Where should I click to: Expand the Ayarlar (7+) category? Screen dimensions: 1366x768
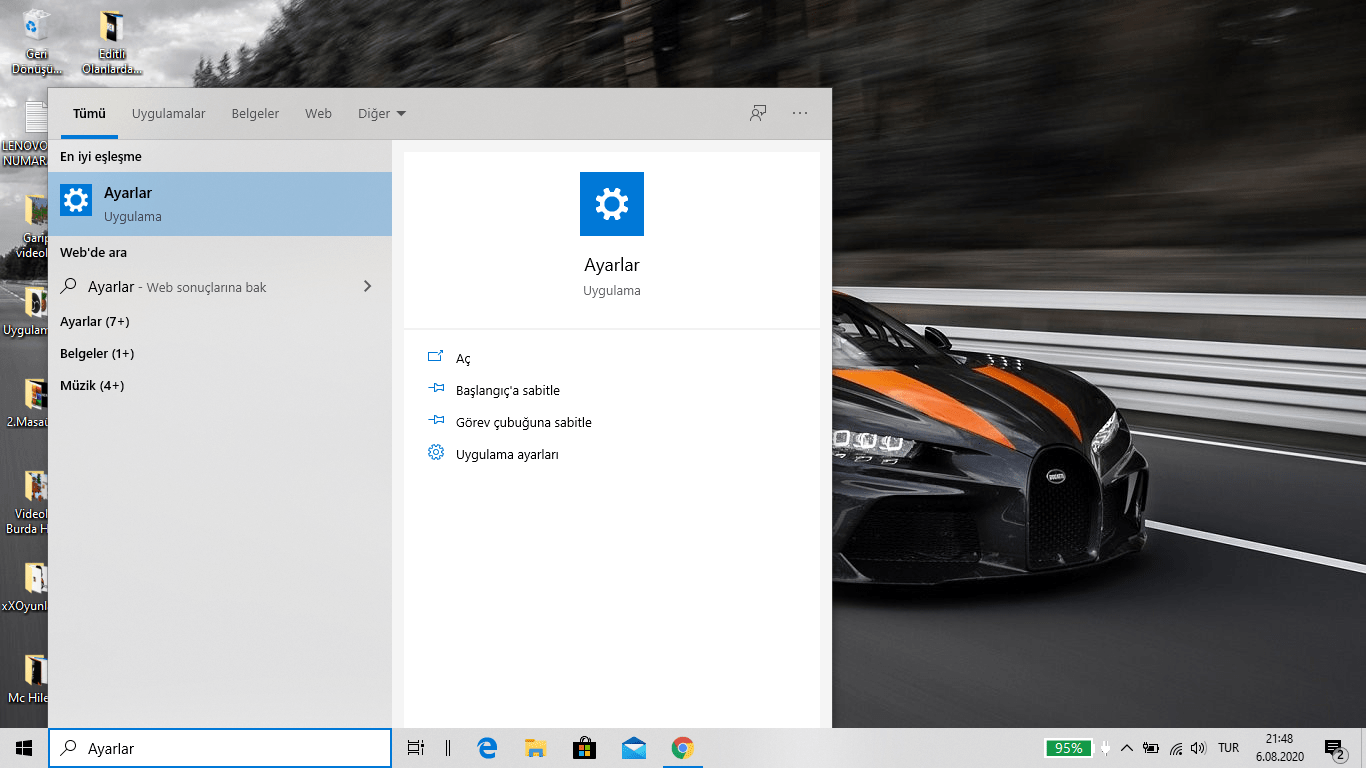coord(95,322)
